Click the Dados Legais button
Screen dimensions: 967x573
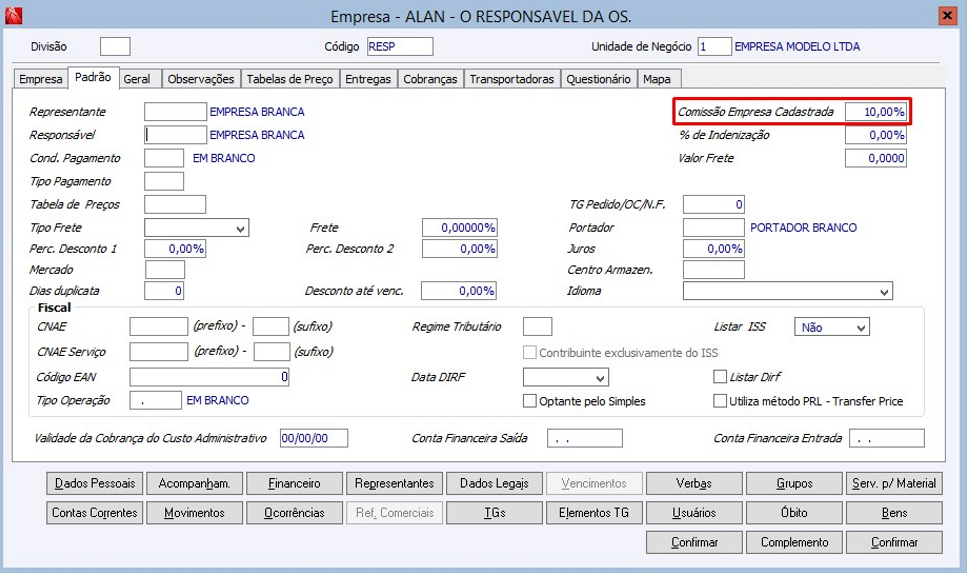495,484
